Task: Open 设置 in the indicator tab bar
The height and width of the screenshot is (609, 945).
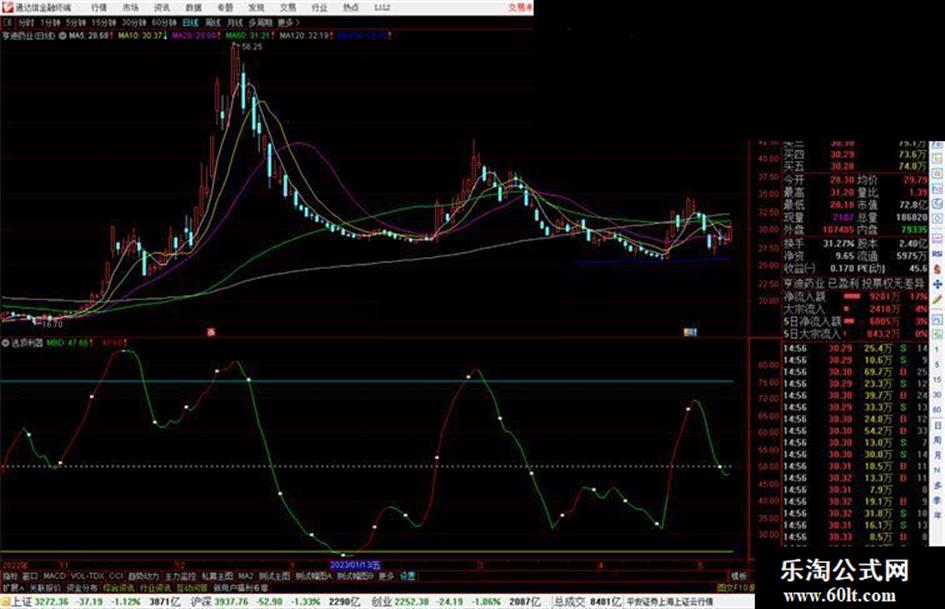Action: click(x=407, y=576)
